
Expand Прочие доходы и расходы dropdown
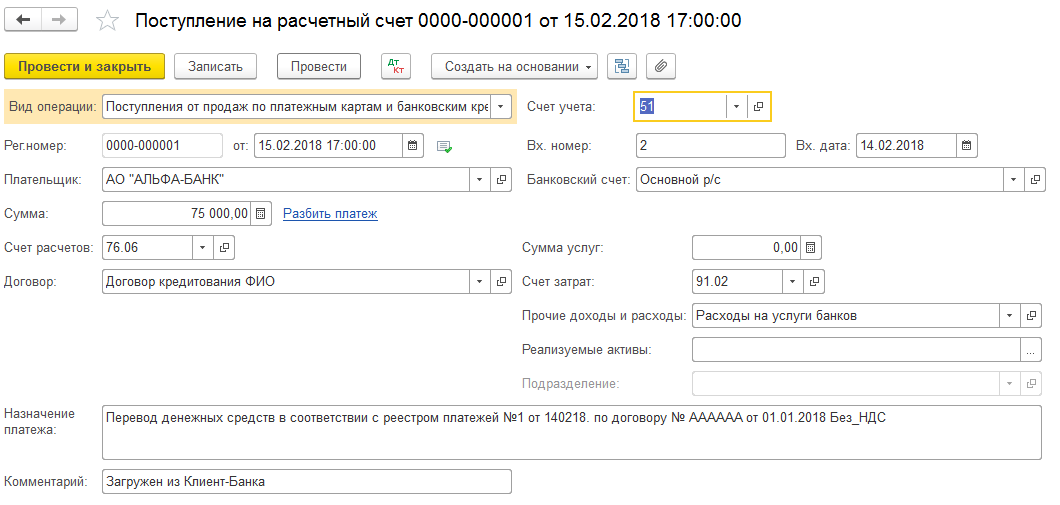(x=1010, y=315)
